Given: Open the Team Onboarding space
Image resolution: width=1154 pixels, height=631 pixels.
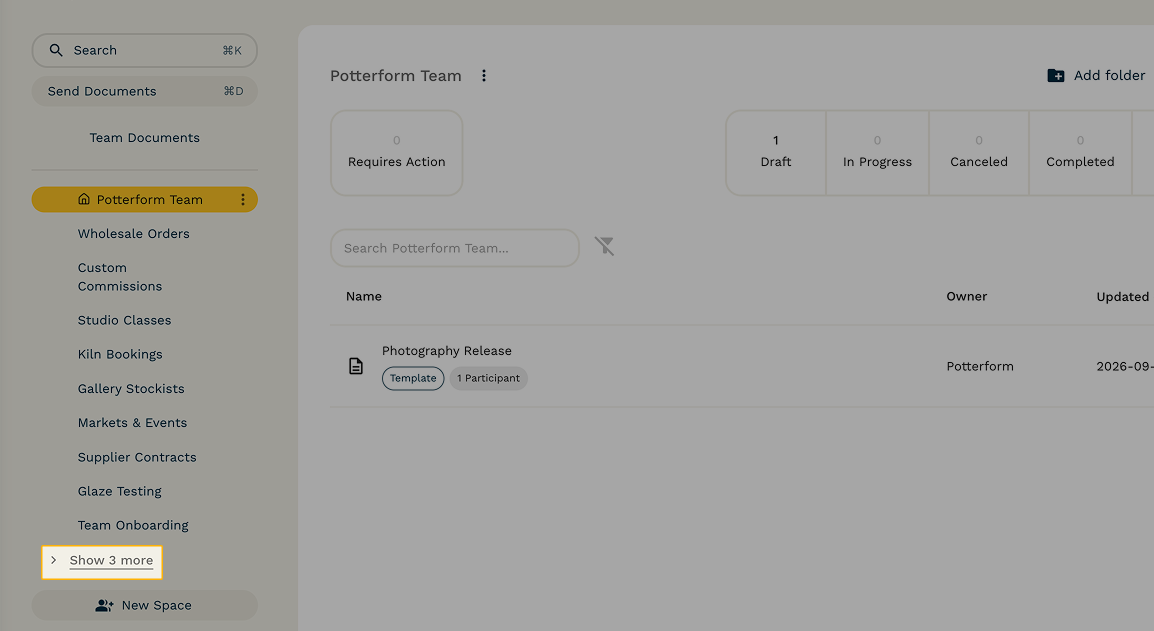Looking at the screenshot, I should click(x=133, y=525).
